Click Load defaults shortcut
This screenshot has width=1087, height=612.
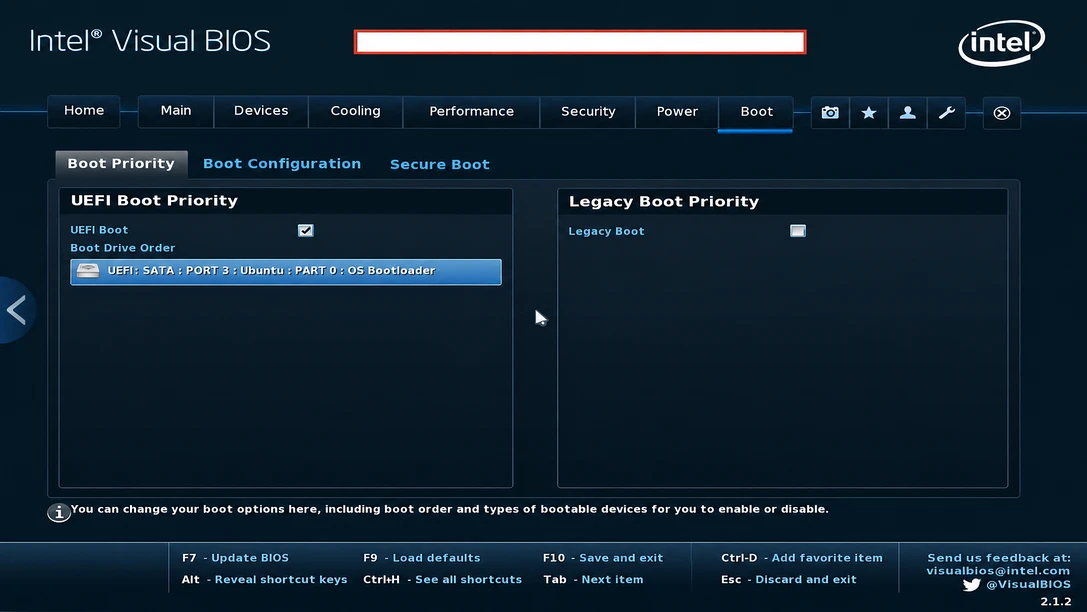pyautogui.click(x=421, y=557)
